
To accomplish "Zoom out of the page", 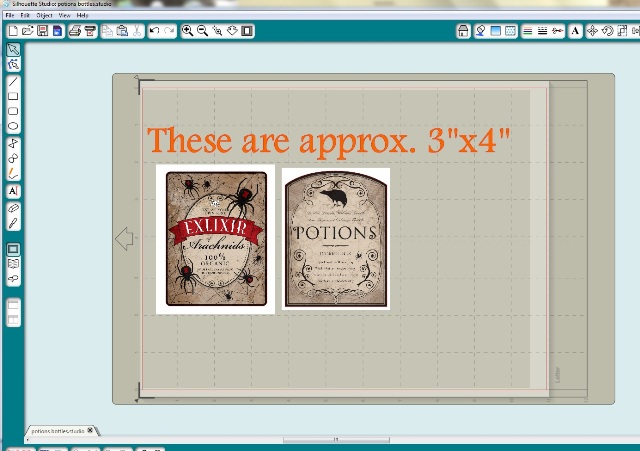I will (x=202, y=31).
